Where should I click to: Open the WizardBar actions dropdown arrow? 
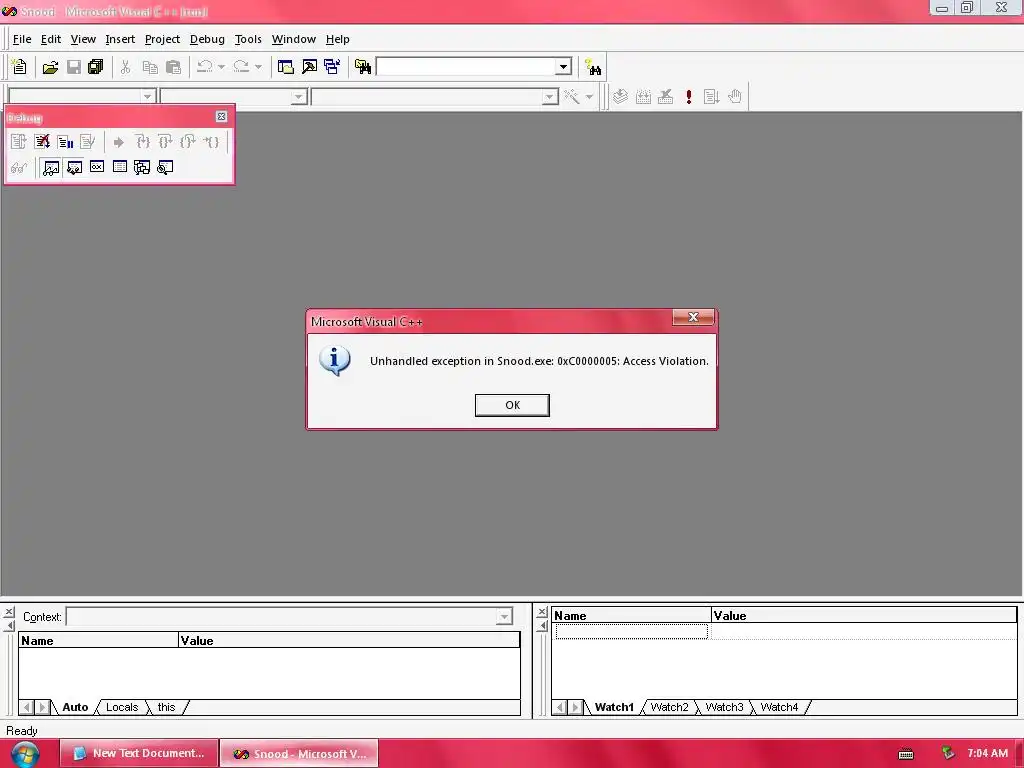click(x=589, y=97)
